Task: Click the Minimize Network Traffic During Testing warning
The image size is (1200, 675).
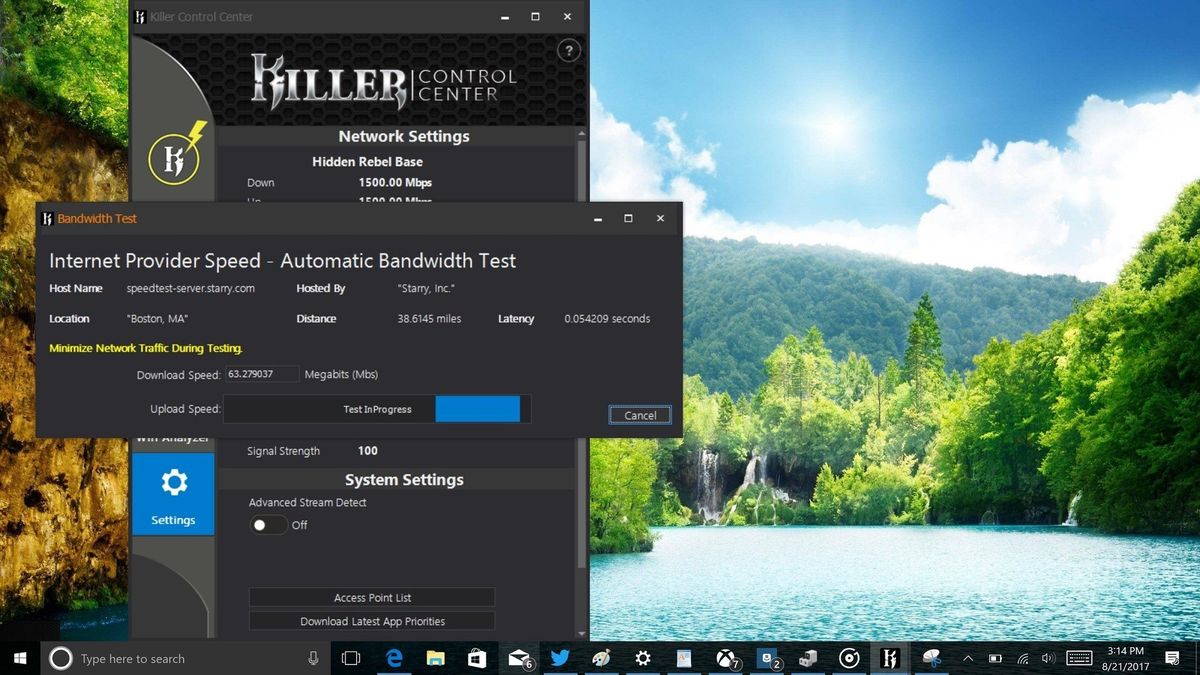Action: 146,348
